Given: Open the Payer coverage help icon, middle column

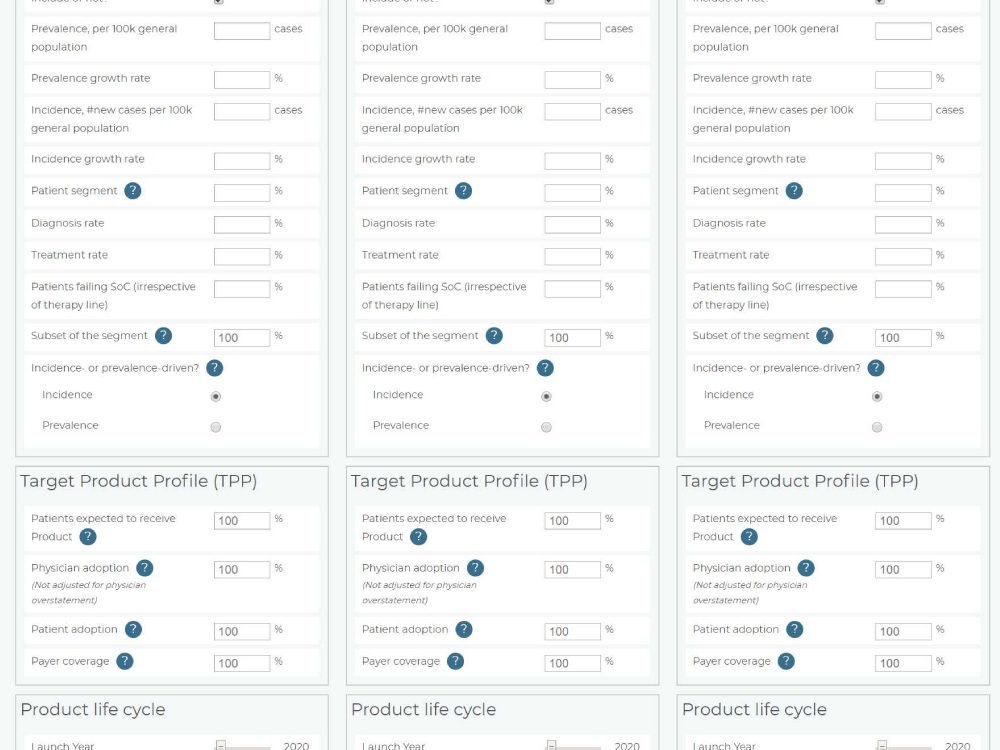Looking at the screenshot, I should pos(456,661).
